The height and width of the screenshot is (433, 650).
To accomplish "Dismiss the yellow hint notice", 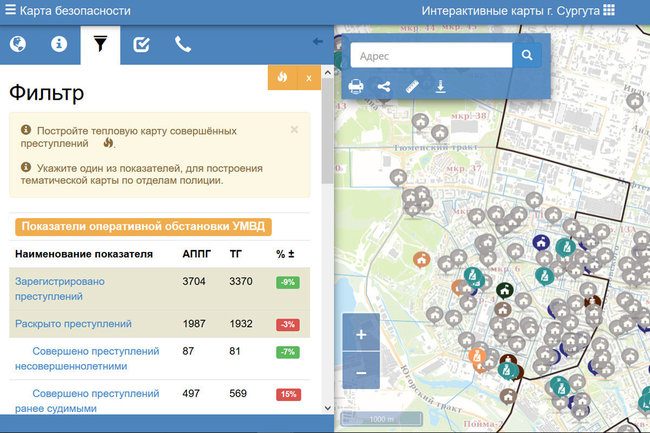I will (x=294, y=130).
